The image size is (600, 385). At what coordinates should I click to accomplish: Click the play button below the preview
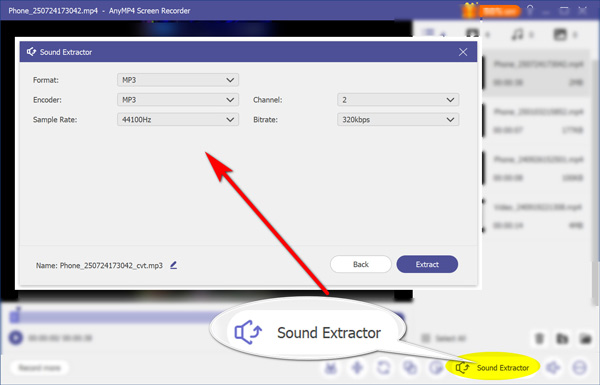click(16, 338)
